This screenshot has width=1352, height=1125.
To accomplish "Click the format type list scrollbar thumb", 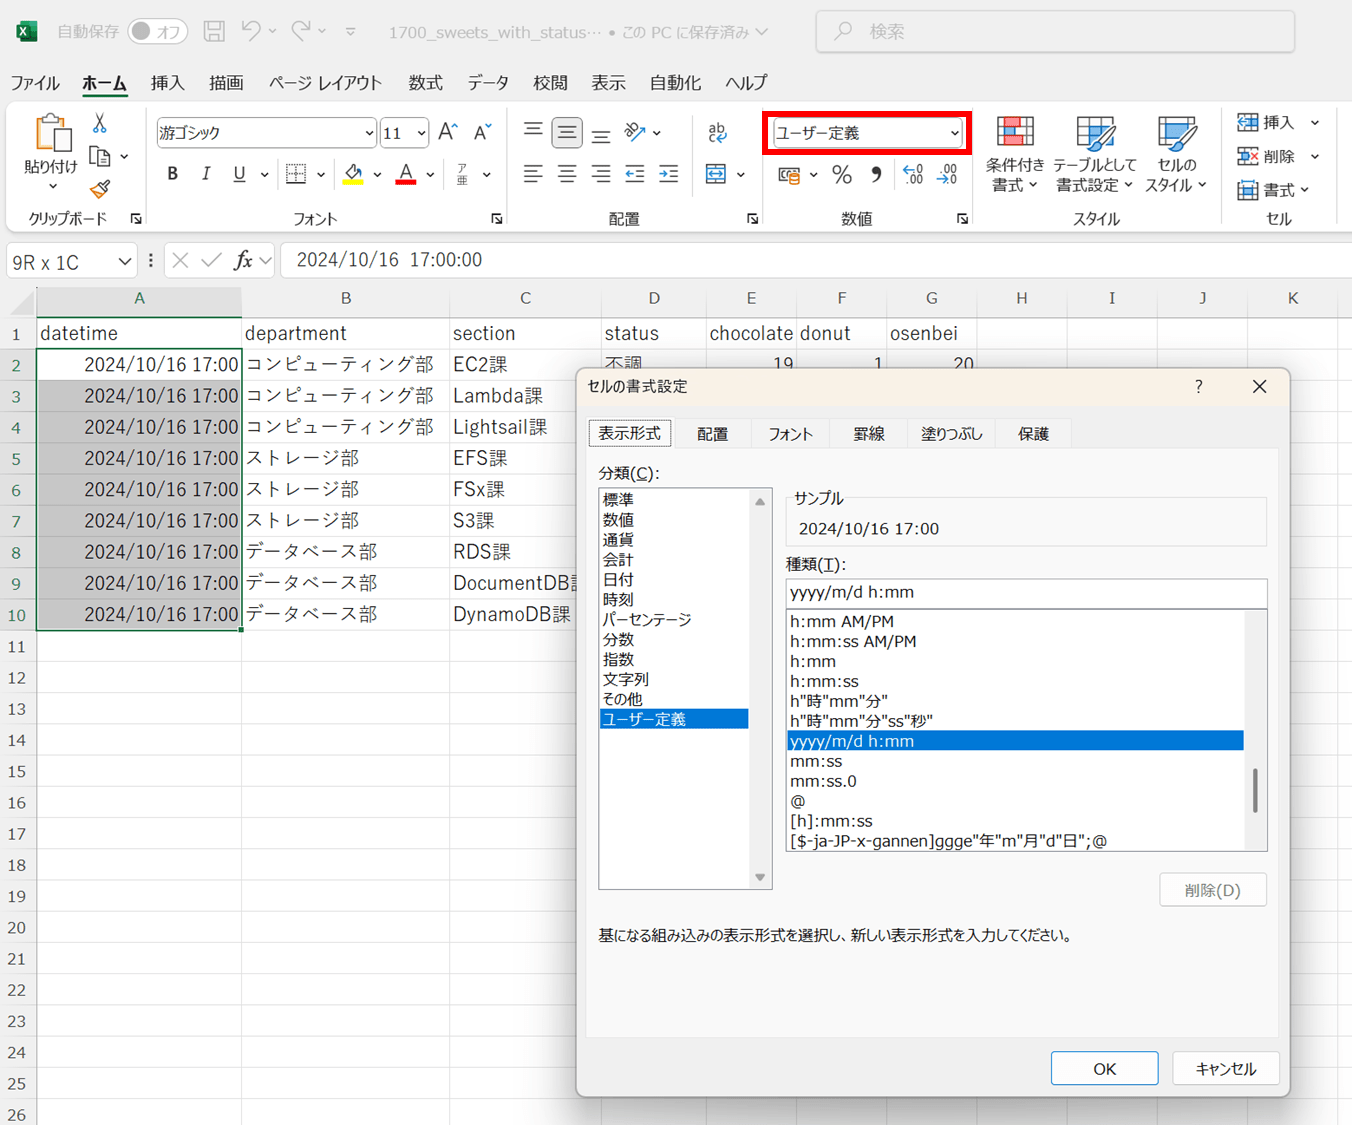I will (1255, 790).
